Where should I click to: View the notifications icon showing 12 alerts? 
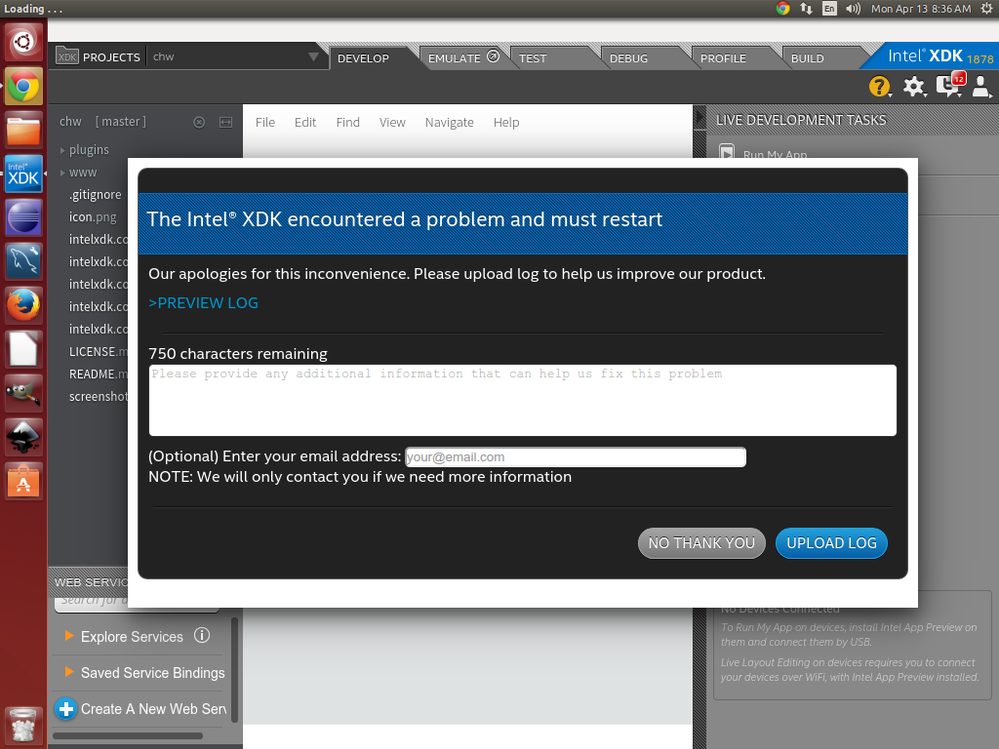pos(949,87)
